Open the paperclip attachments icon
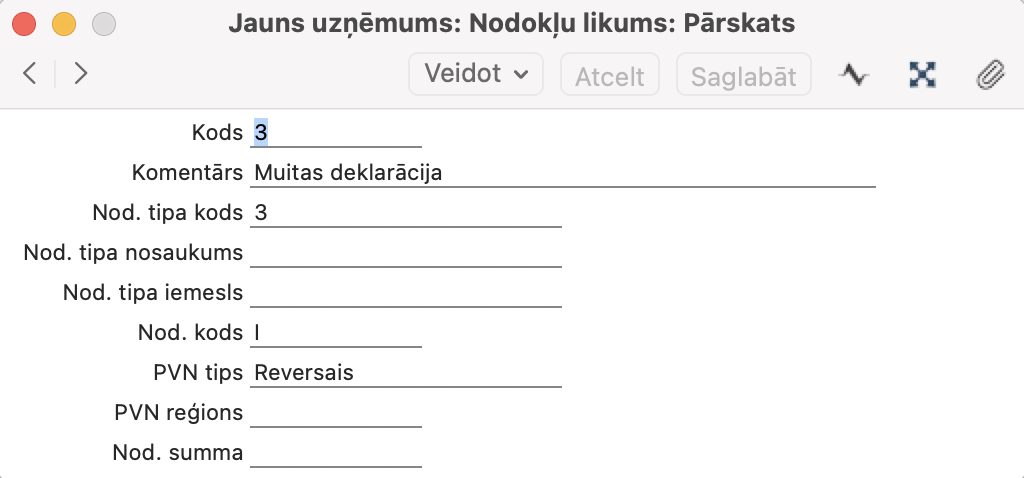This screenshot has width=1024, height=478. (x=989, y=75)
